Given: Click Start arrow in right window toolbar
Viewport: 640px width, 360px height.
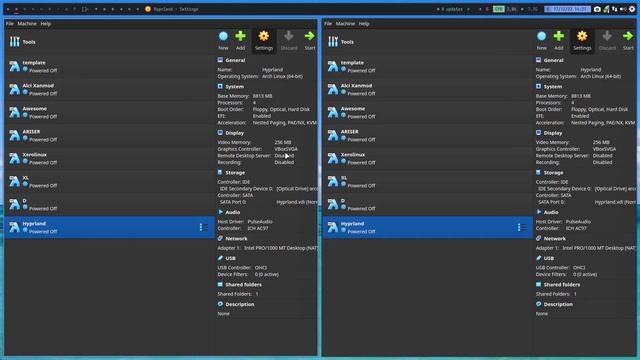Looking at the screenshot, I should click(628, 36).
